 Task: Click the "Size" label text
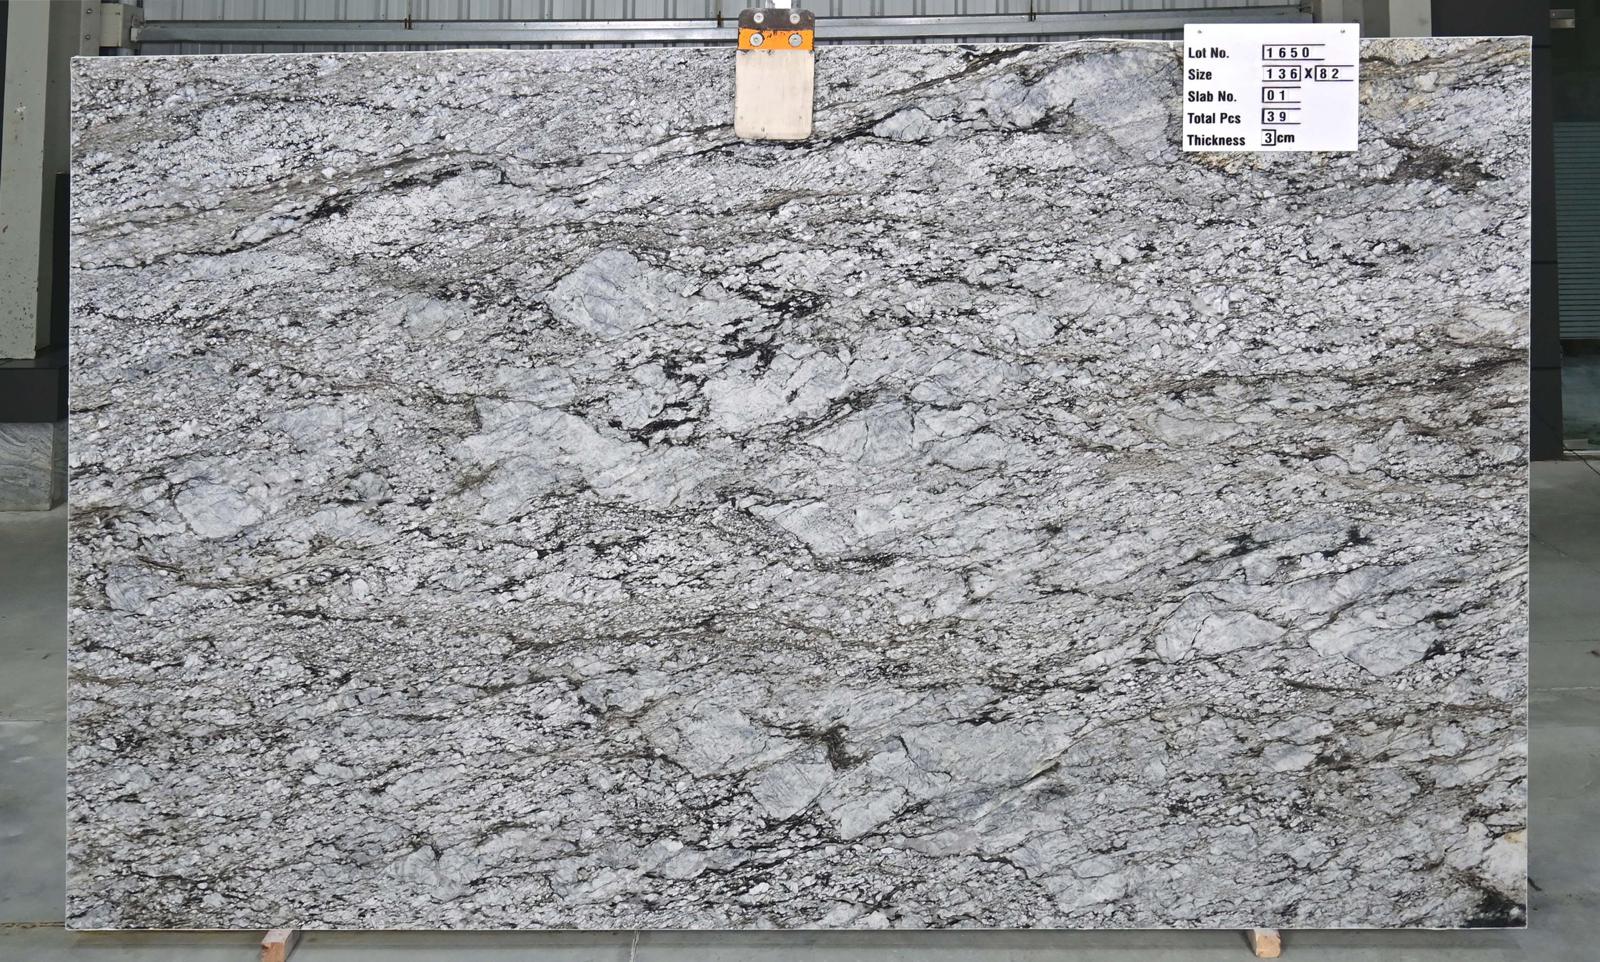[x=1199, y=75]
